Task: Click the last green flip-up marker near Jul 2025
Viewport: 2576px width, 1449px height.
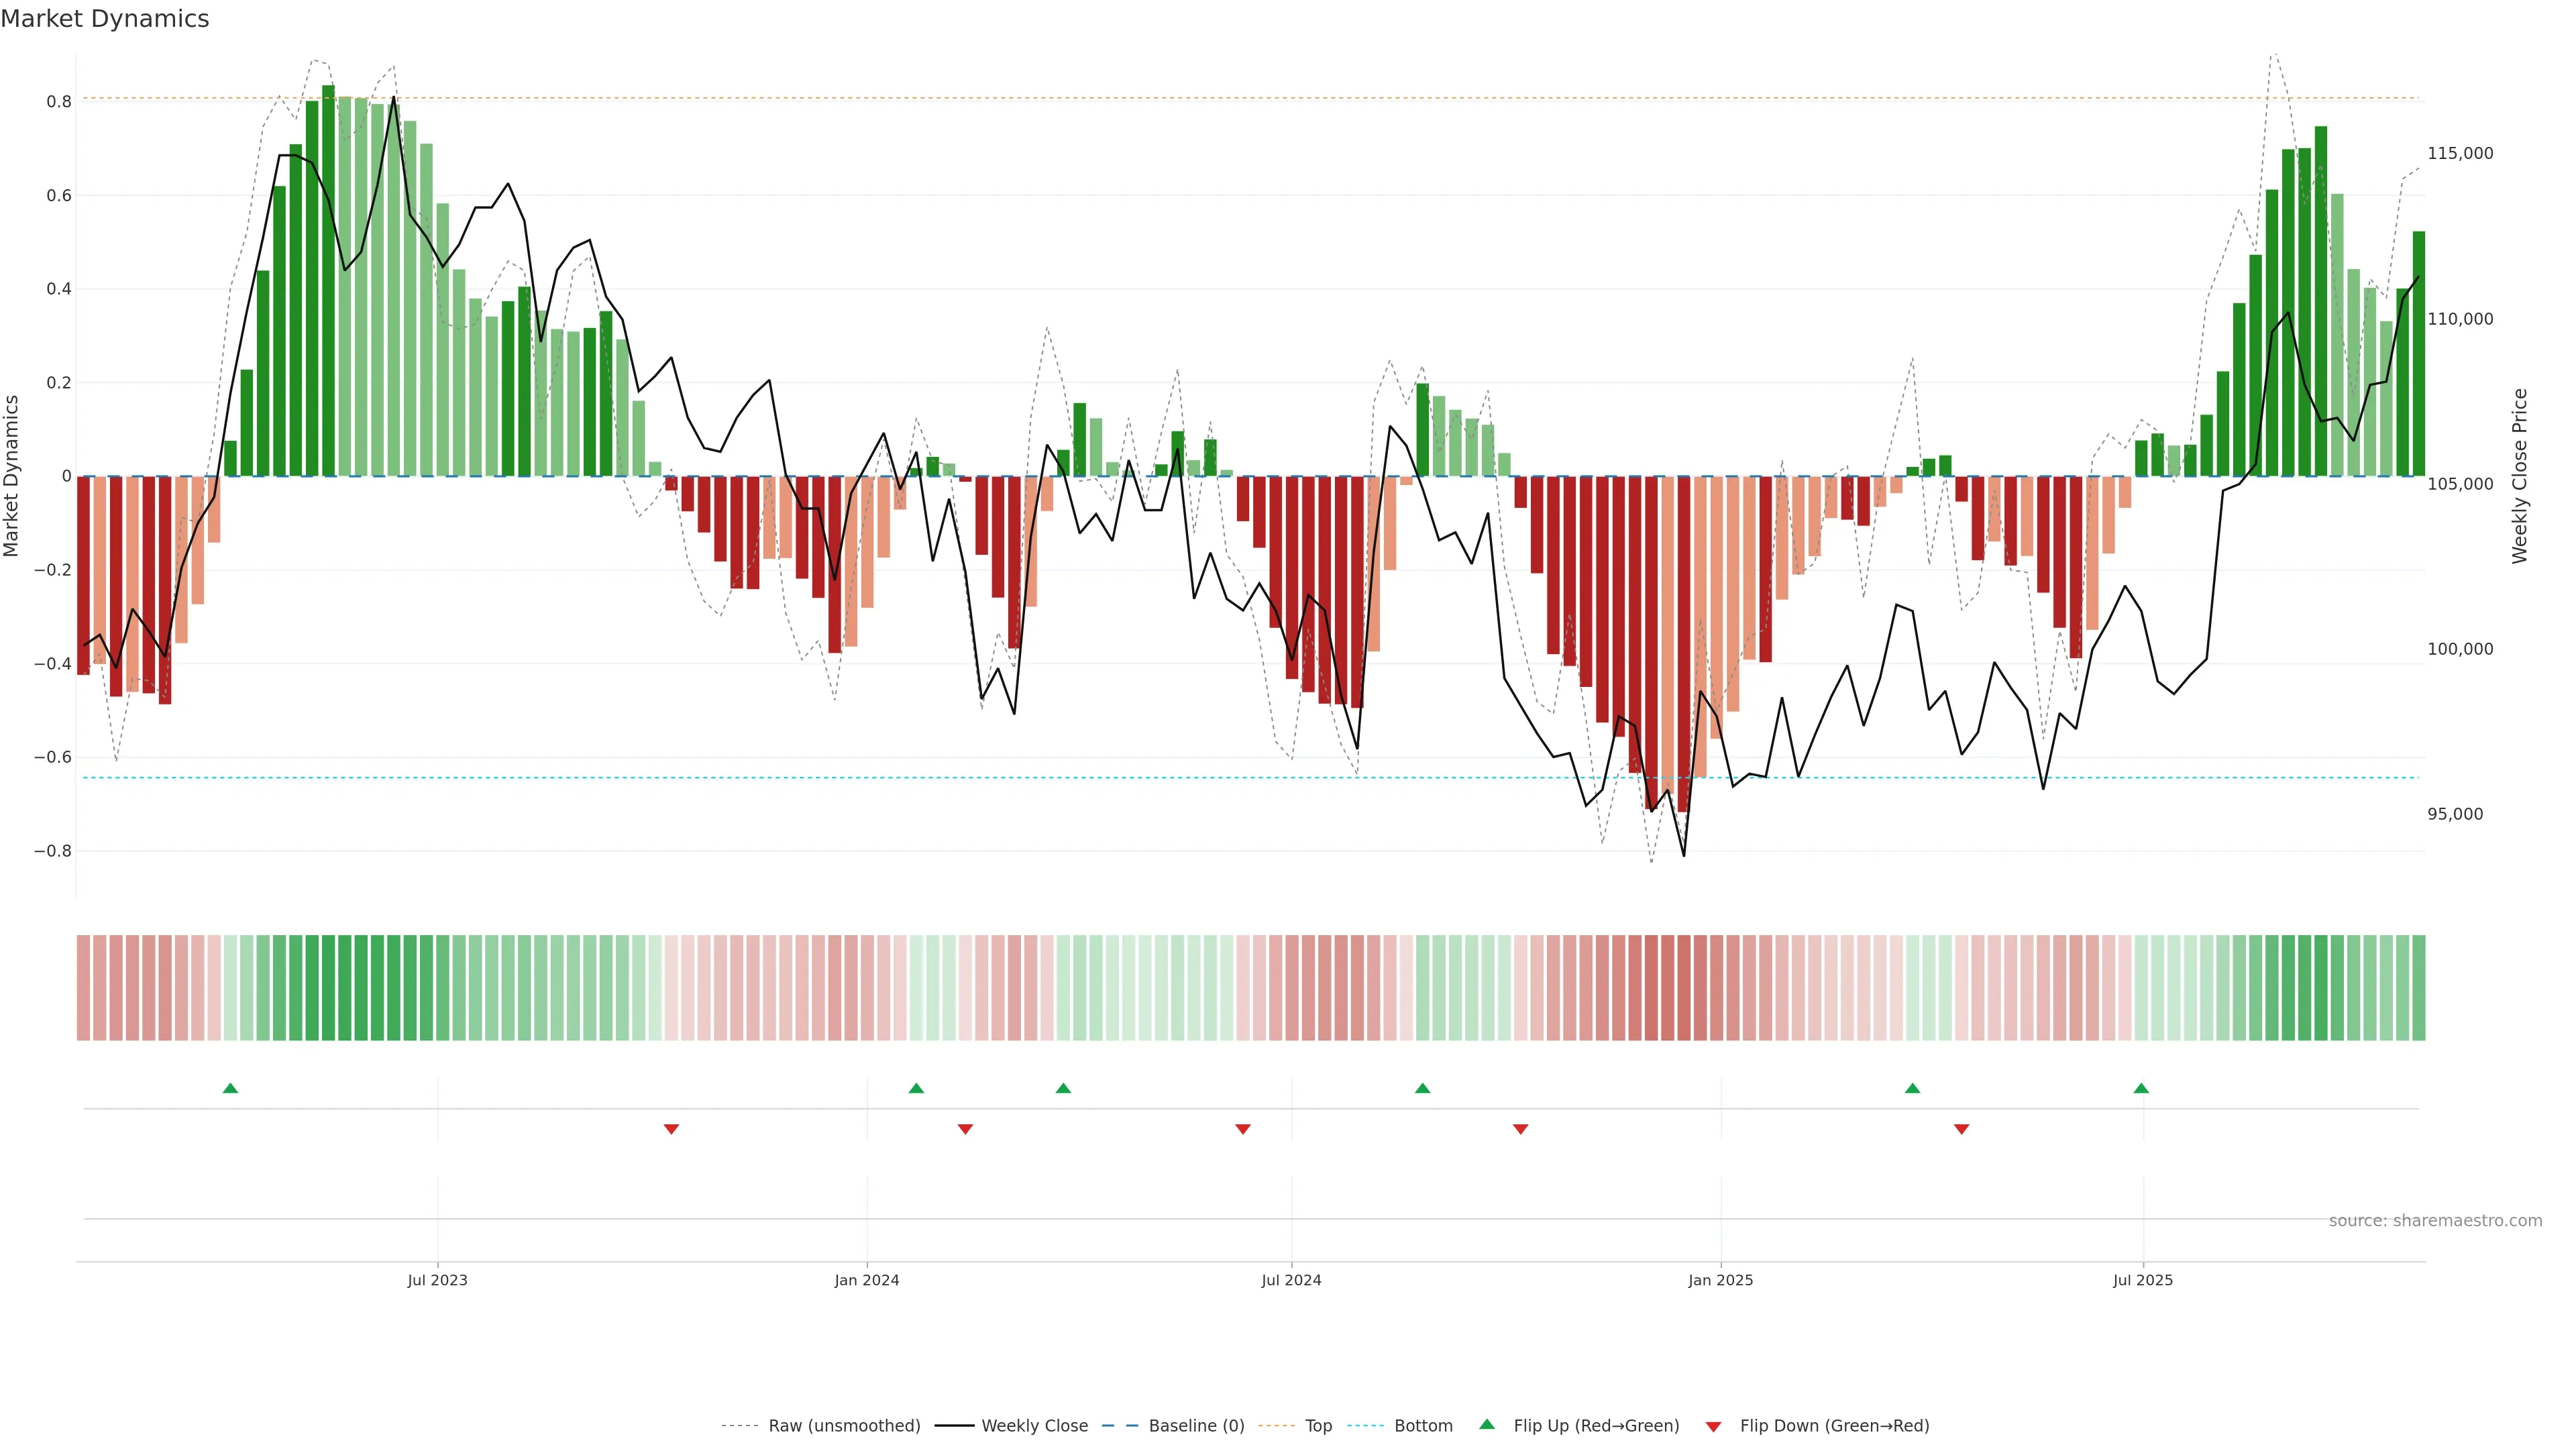Action: (2141, 1088)
